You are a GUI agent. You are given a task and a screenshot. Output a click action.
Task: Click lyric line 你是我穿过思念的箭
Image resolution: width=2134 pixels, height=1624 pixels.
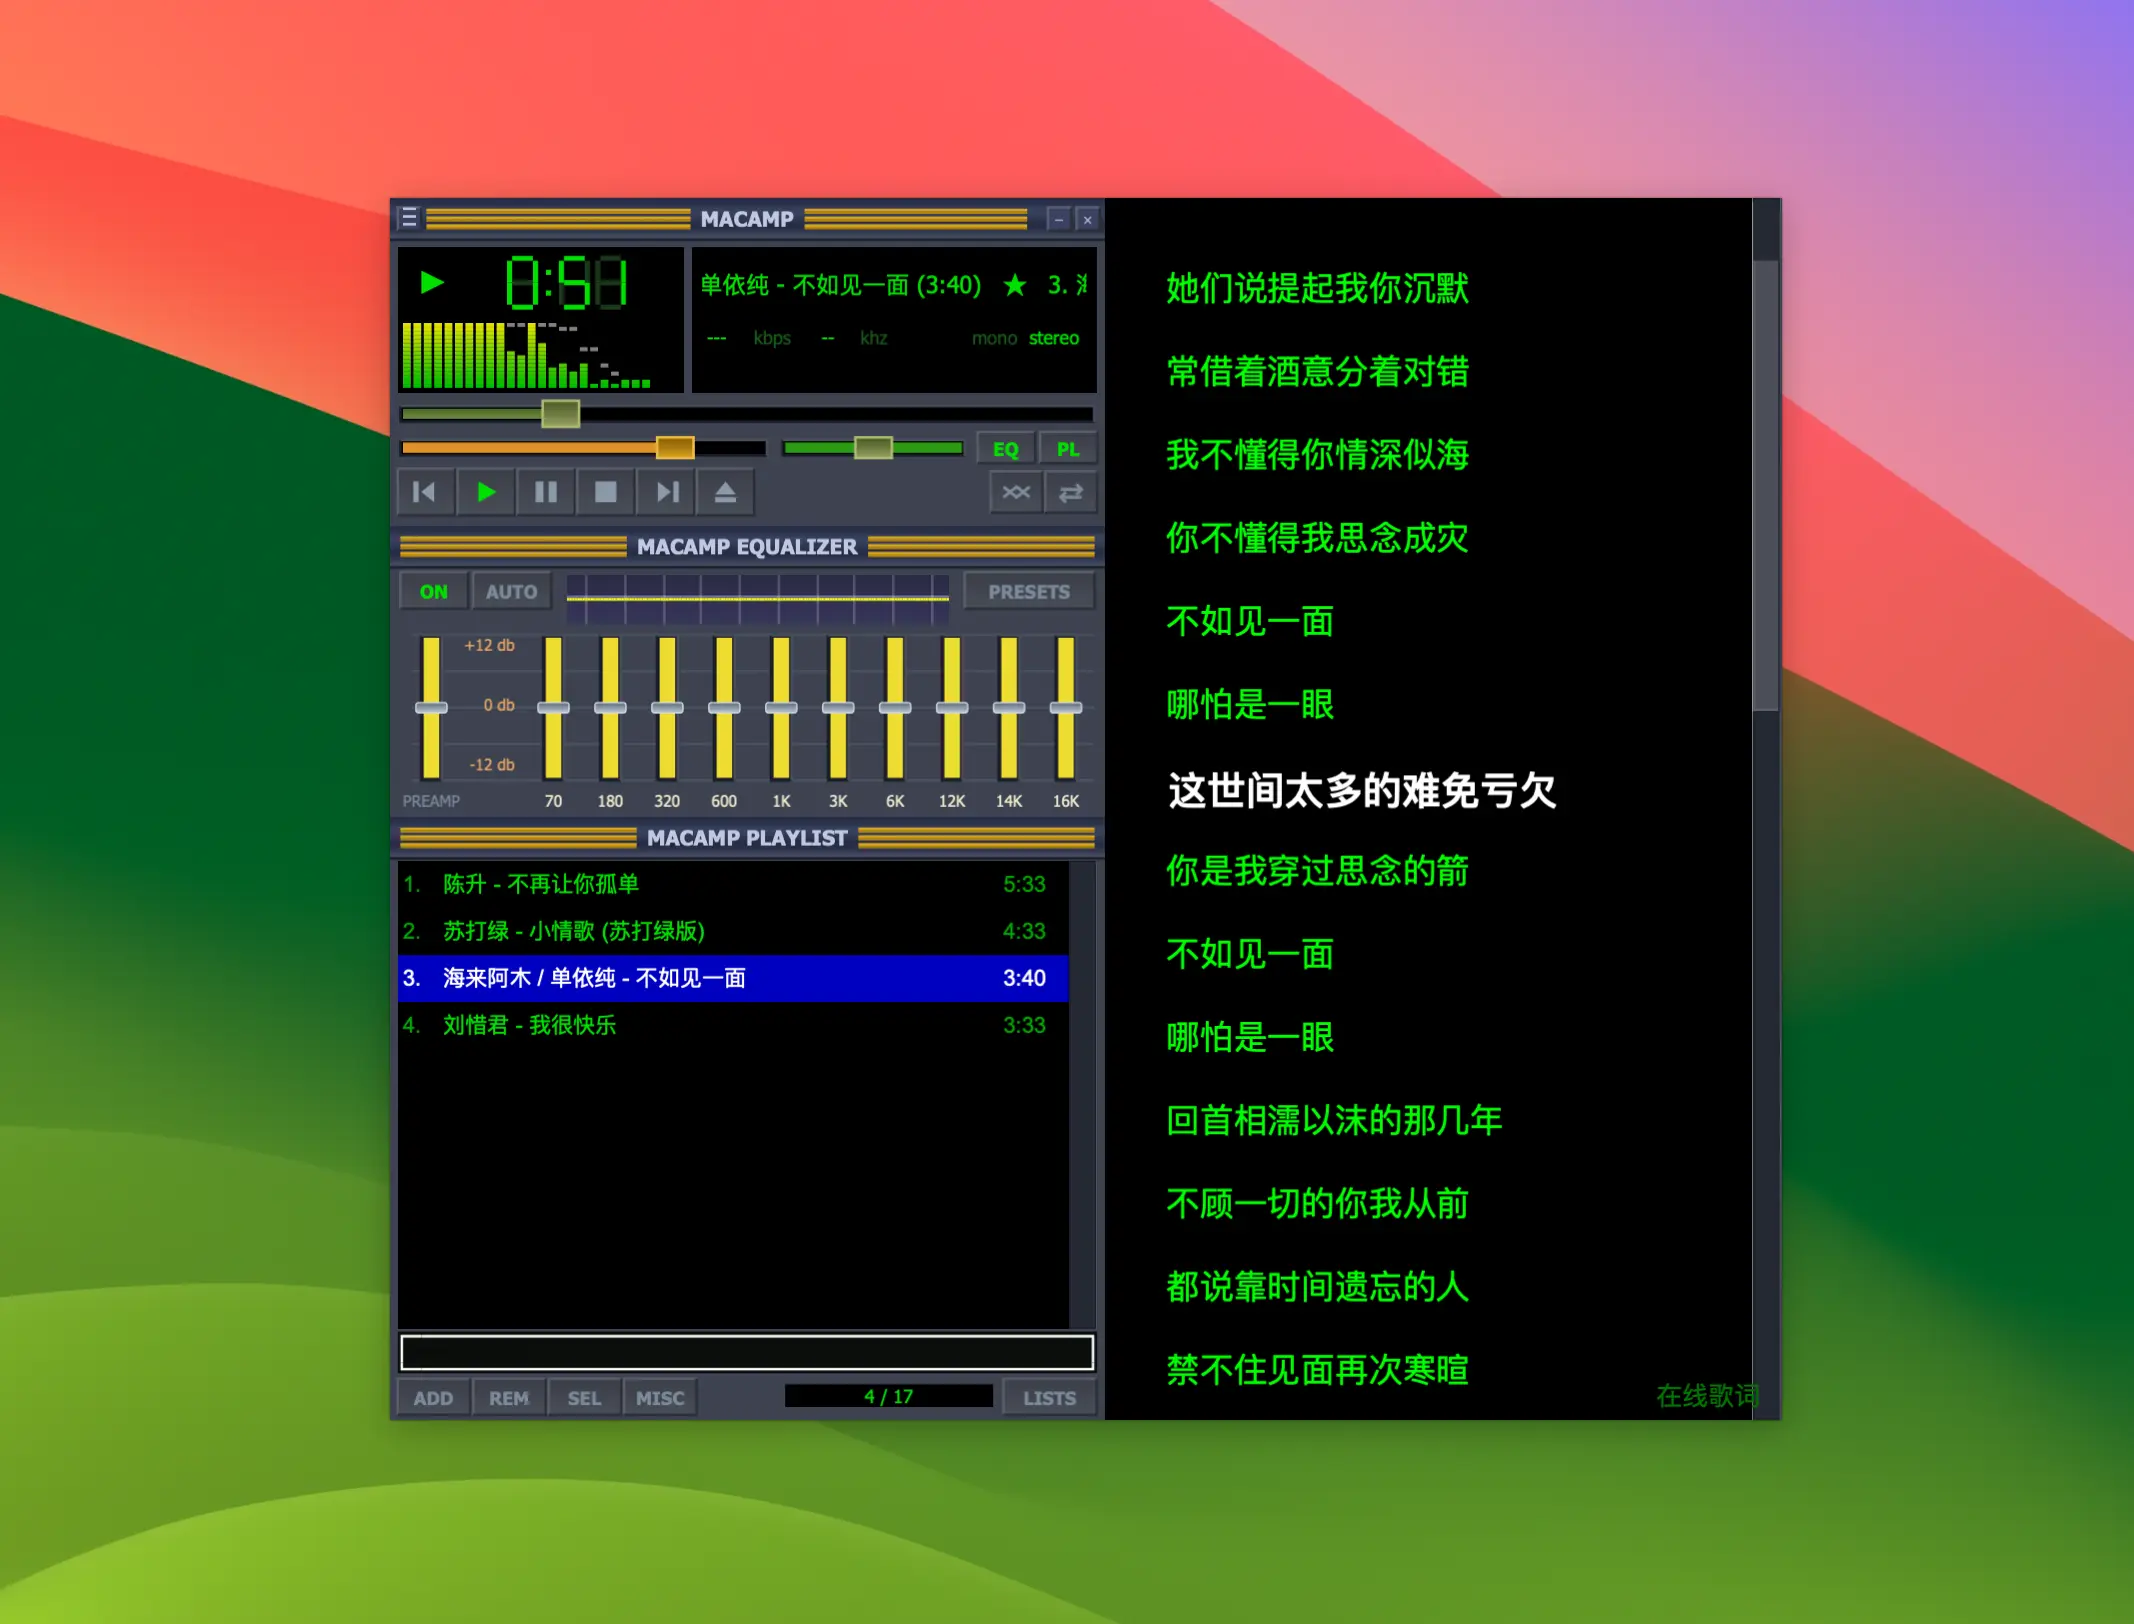click(1317, 870)
